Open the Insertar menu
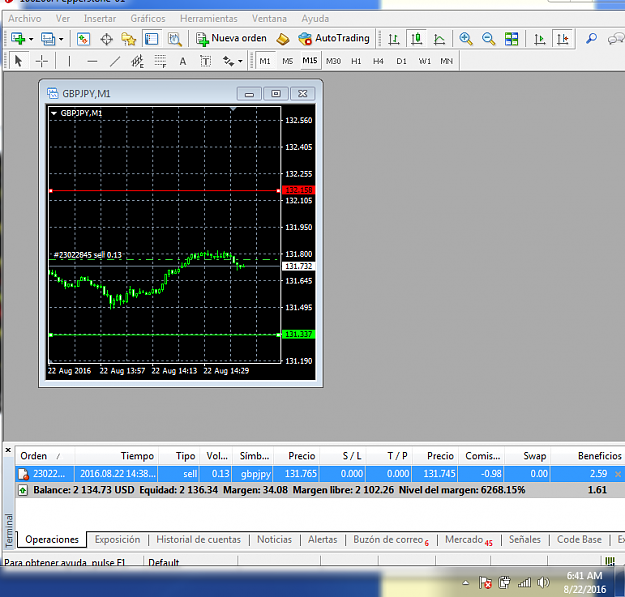The width and height of the screenshot is (625, 597). [x=100, y=19]
